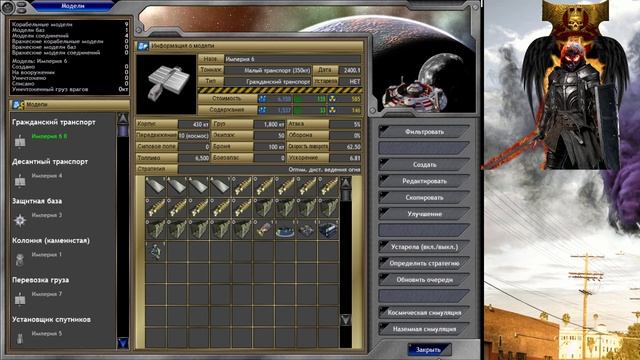640x360 pixels.
Task: Click the Корабельные модели statistics line
Action: tap(70, 24)
